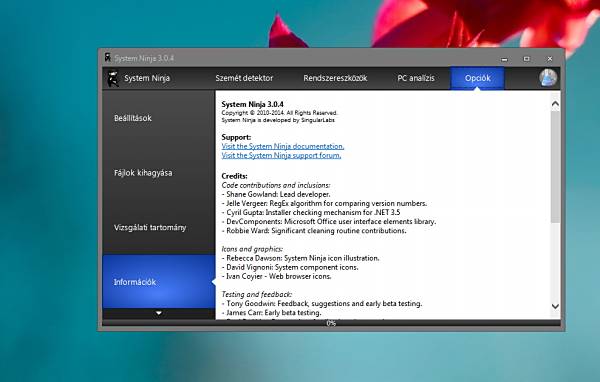Image resolution: width=600 pixels, height=382 pixels.
Task: Open the PC analízis tab
Action: tap(416, 78)
